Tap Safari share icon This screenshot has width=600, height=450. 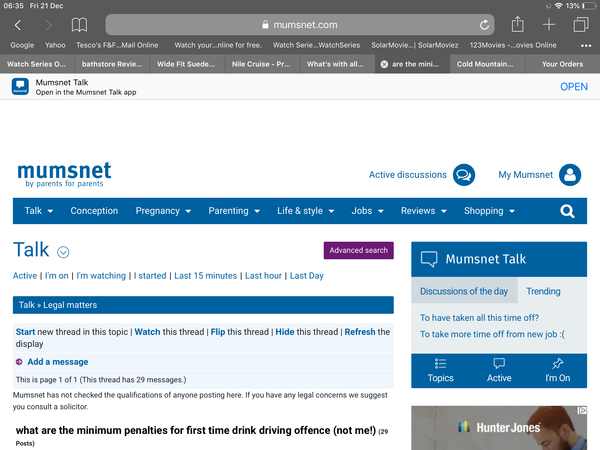pos(517,24)
